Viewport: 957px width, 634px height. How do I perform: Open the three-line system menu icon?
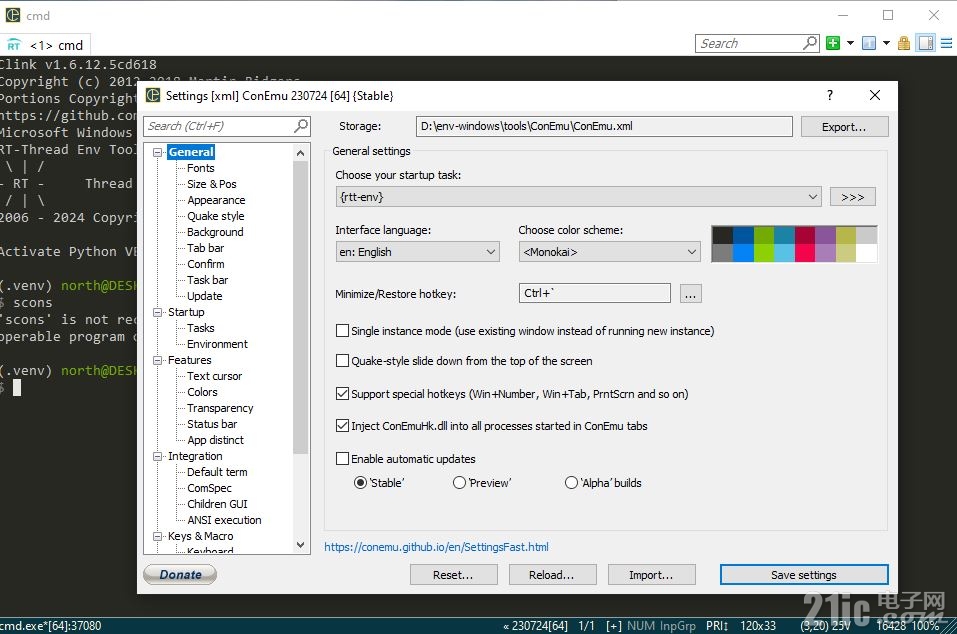click(x=946, y=43)
